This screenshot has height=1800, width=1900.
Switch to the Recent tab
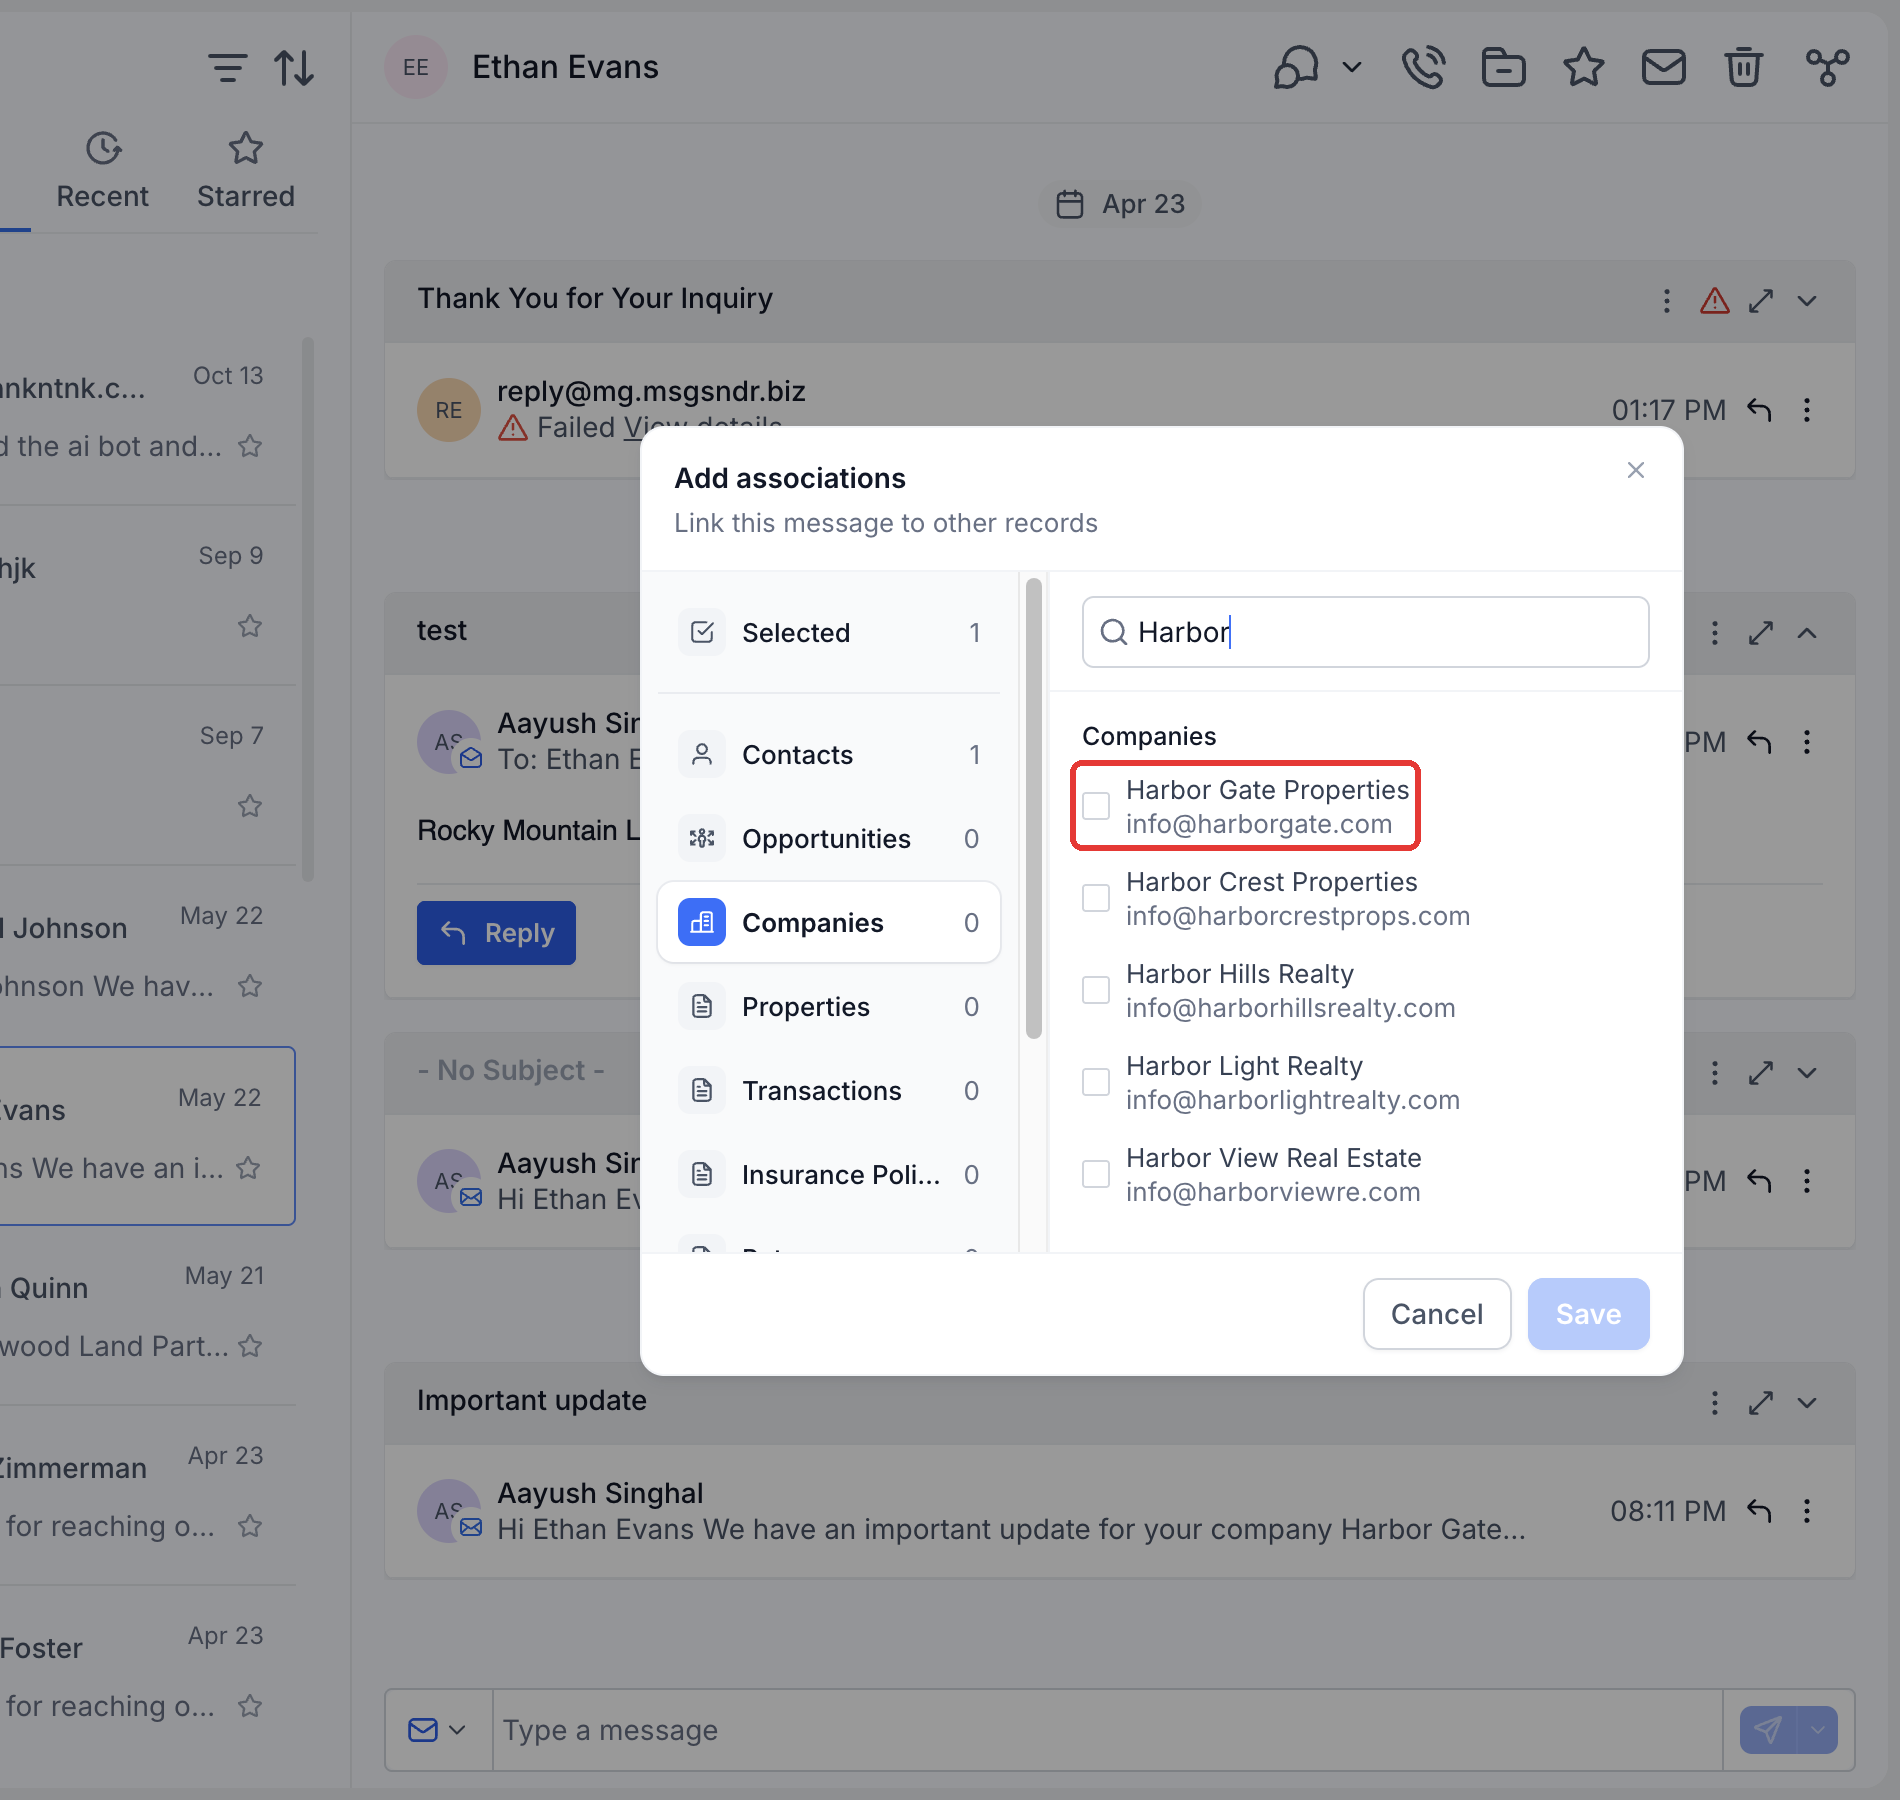[x=102, y=172]
